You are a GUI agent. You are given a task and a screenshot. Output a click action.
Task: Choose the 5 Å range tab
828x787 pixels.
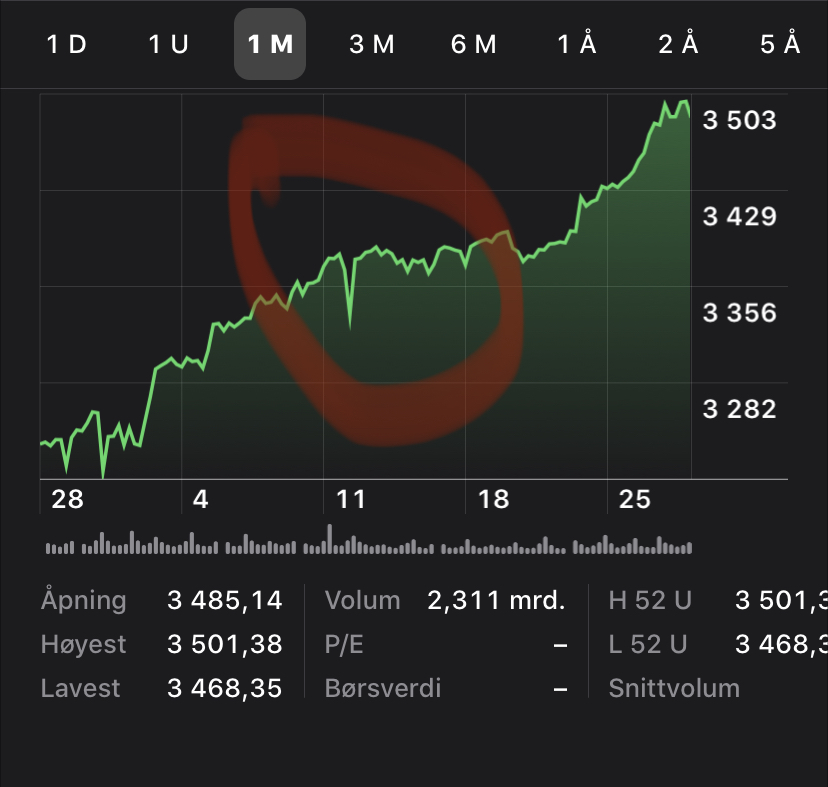(x=780, y=45)
